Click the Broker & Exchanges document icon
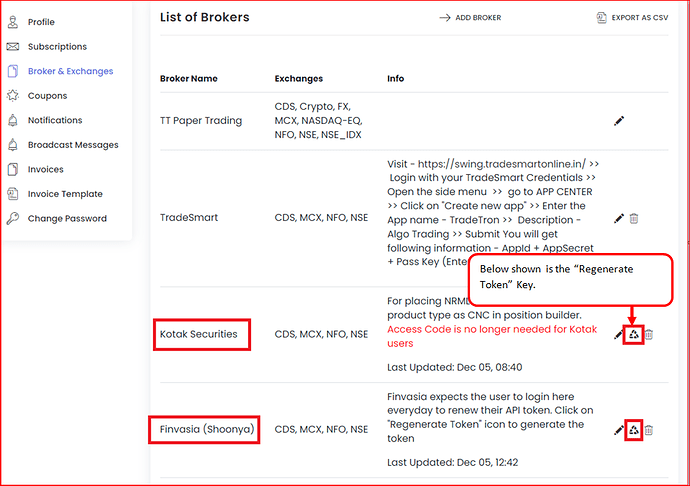Image resolution: width=690 pixels, height=486 pixels. pyautogui.click(x=13, y=71)
